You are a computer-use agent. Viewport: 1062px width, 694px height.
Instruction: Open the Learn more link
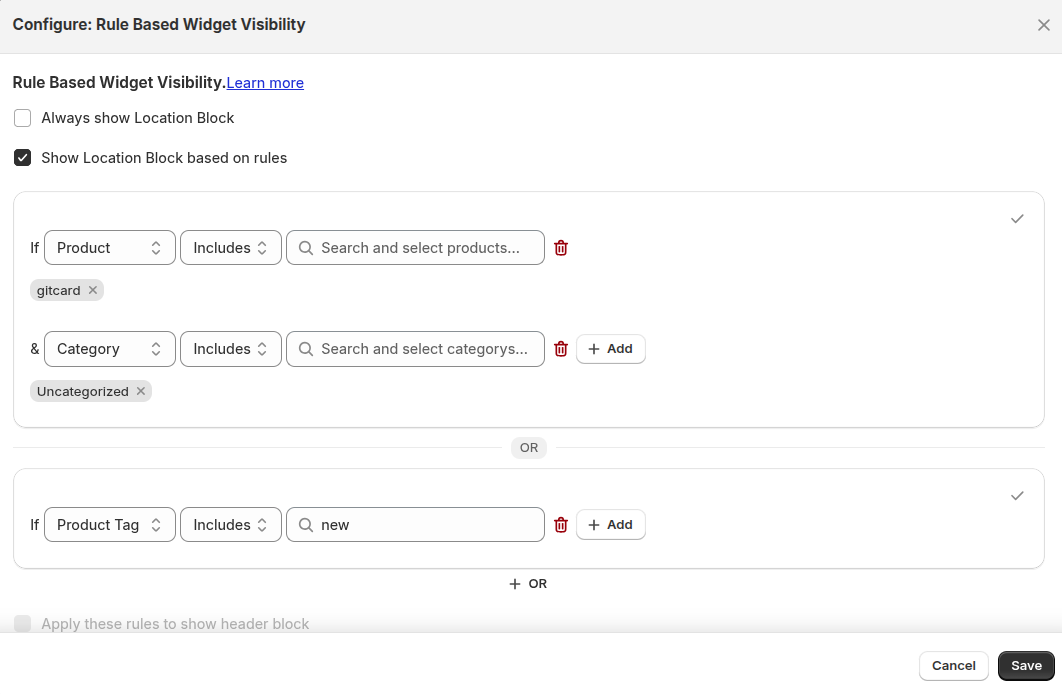pyautogui.click(x=264, y=83)
